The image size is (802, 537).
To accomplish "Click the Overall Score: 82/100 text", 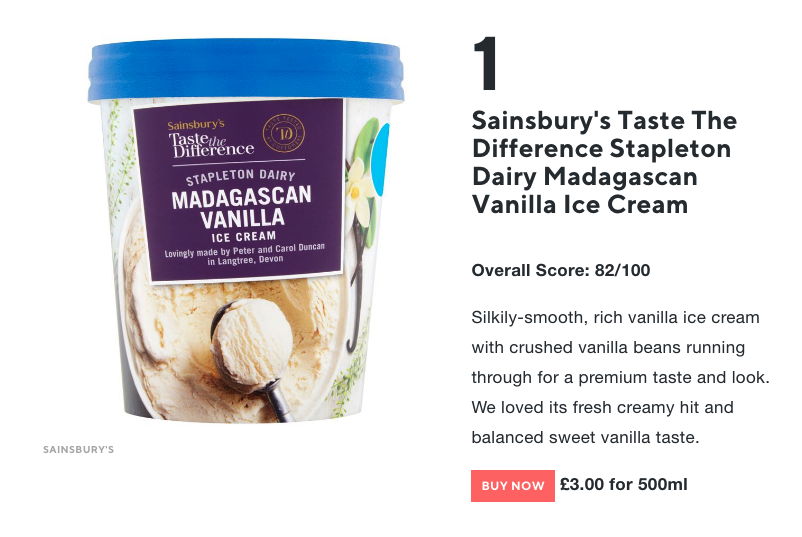I will click(561, 270).
